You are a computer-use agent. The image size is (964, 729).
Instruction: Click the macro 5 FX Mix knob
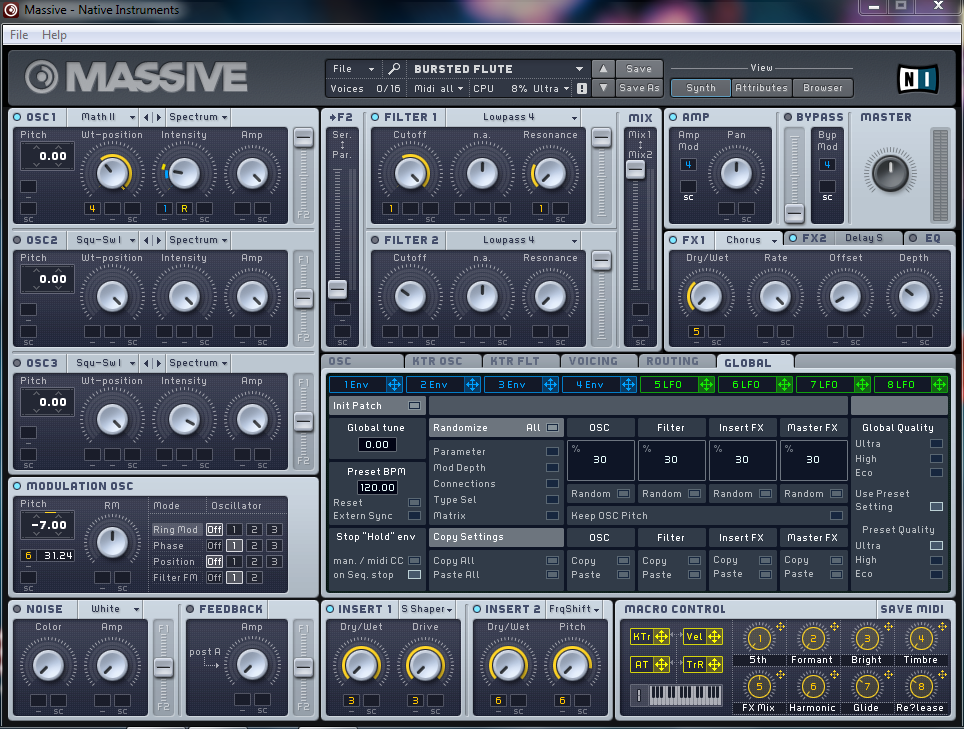click(759, 686)
